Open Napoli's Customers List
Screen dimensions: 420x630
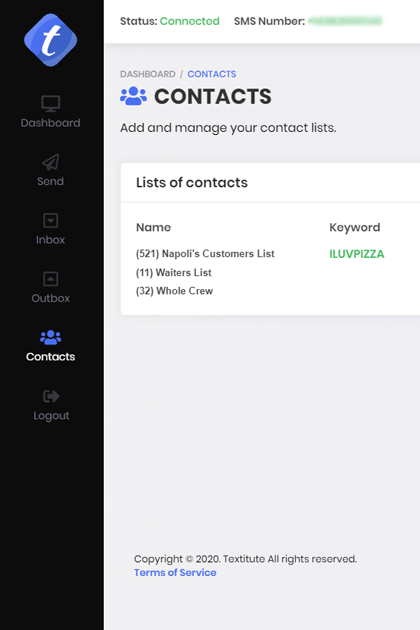205,254
